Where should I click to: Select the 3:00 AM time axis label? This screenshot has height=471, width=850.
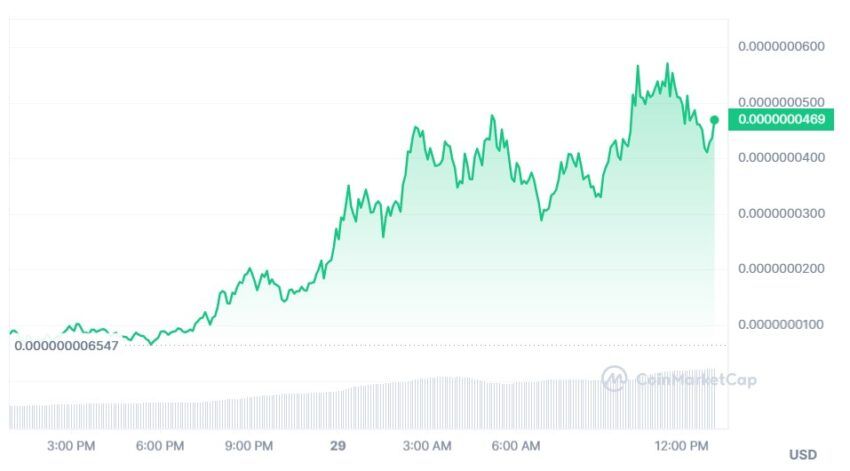pos(427,446)
